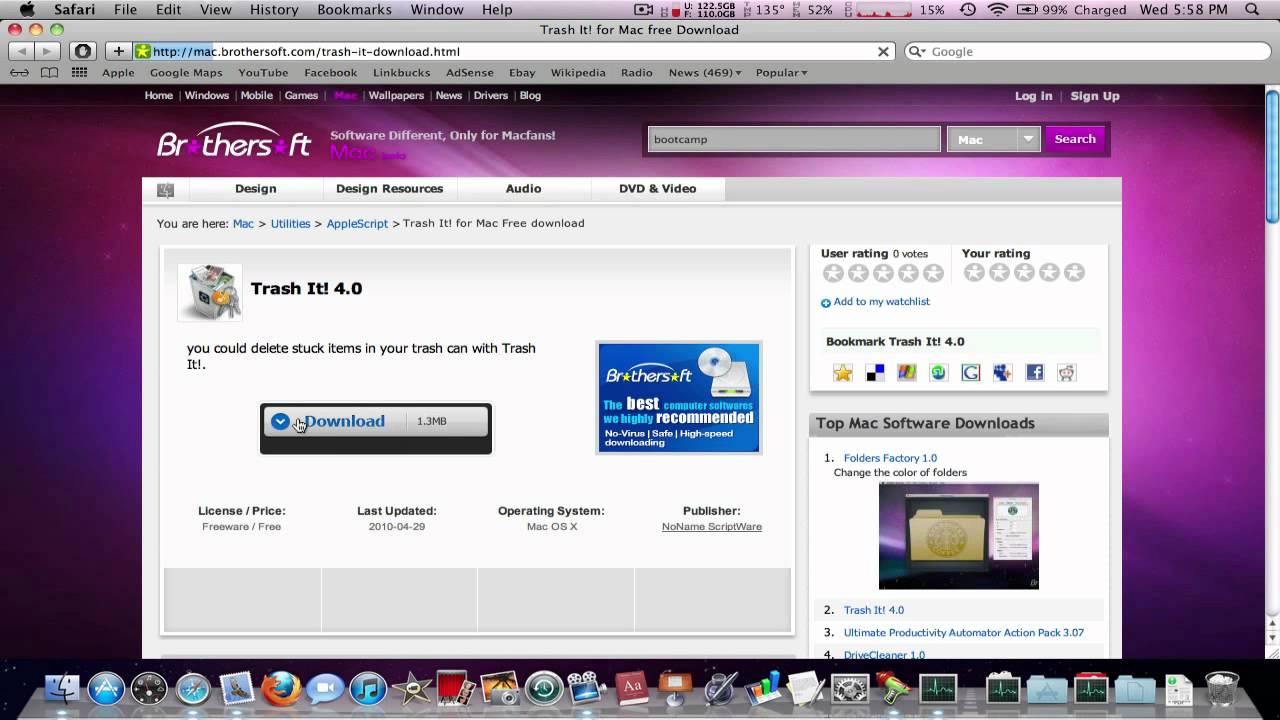Click the Add Bookmark plus button
The image size is (1280, 720).
point(118,51)
